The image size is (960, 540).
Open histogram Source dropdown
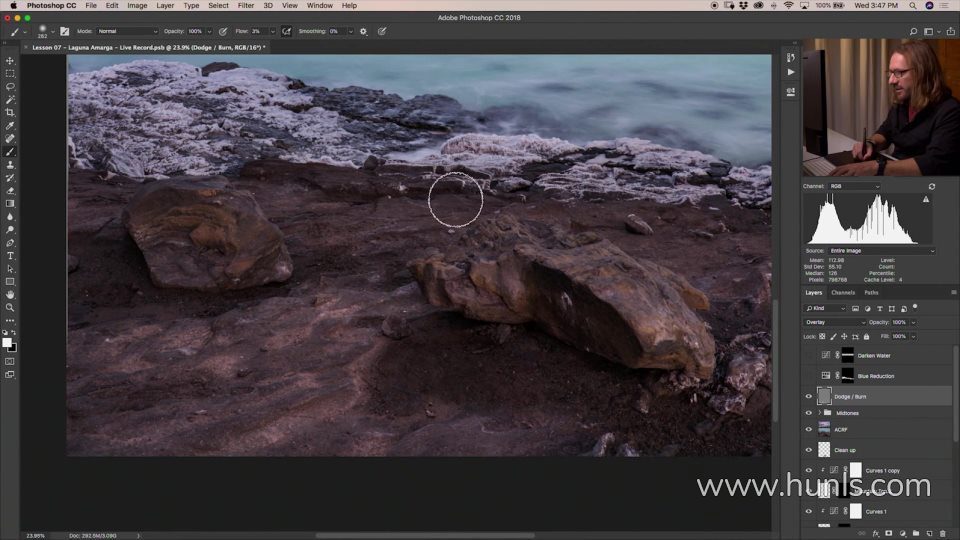click(x=882, y=250)
